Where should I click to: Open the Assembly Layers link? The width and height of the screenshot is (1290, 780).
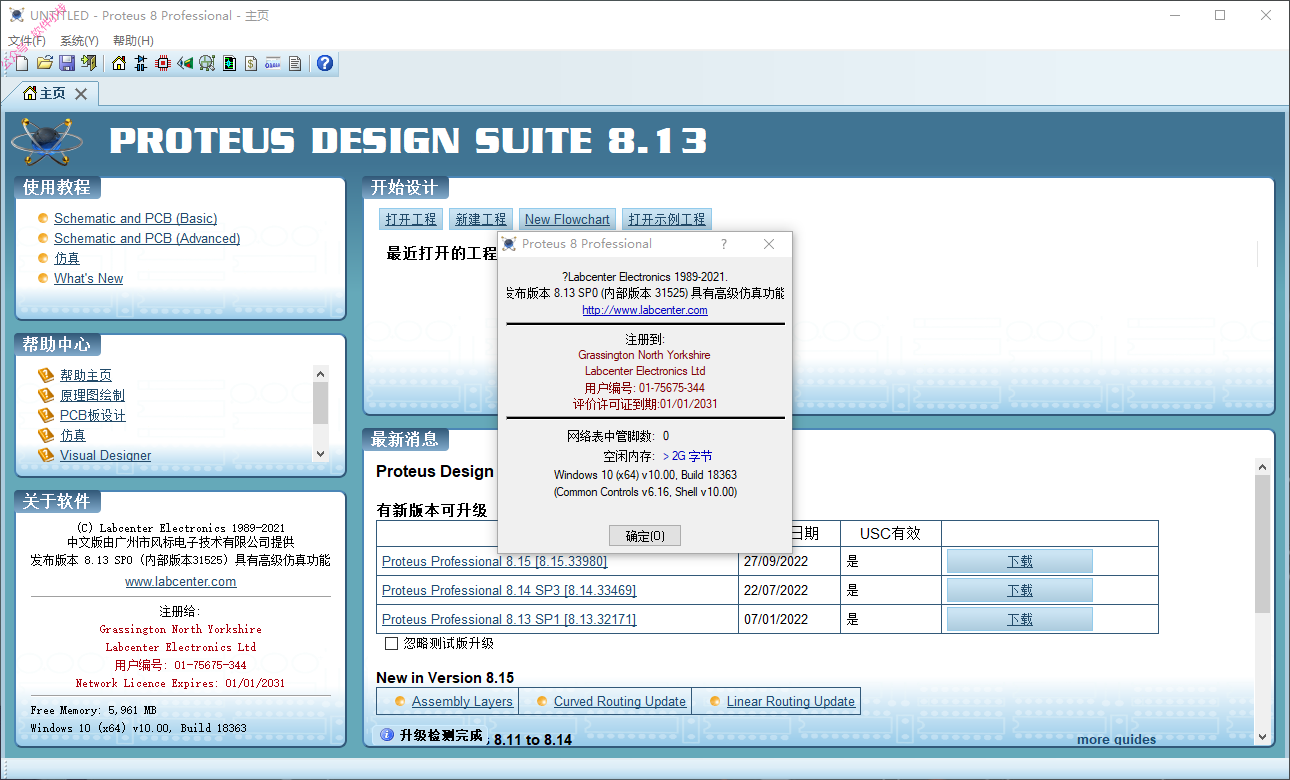[x=462, y=701]
